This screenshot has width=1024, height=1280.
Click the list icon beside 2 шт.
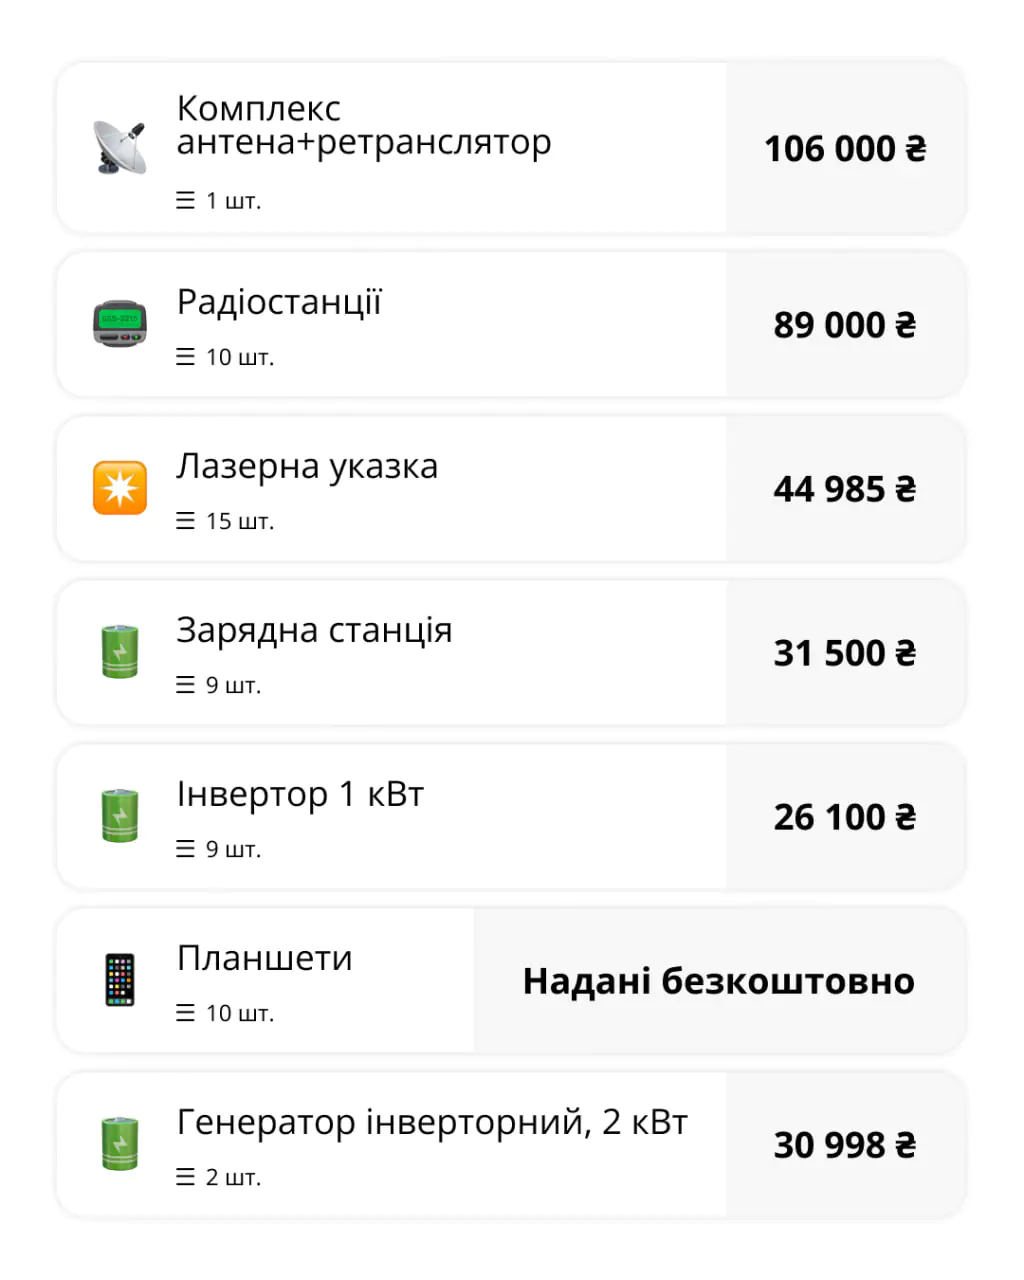pyautogui.click(x=185, y=1177)
